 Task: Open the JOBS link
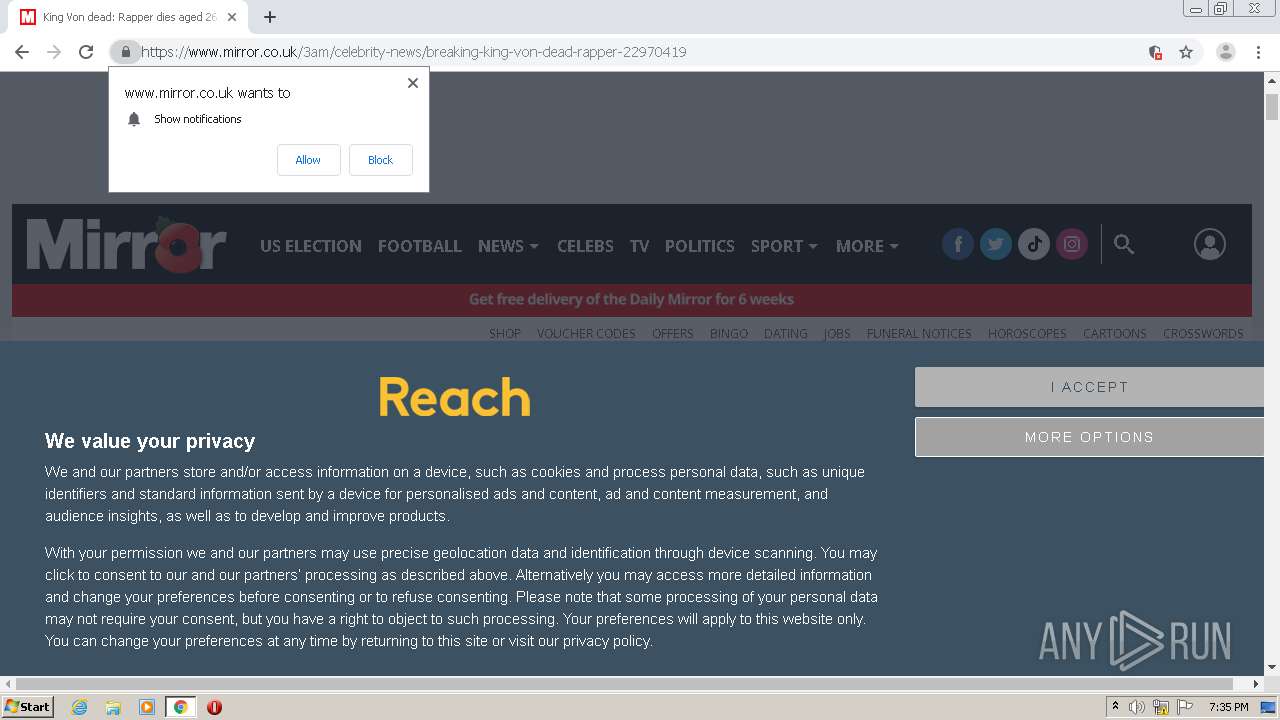(x=837, y=334)
